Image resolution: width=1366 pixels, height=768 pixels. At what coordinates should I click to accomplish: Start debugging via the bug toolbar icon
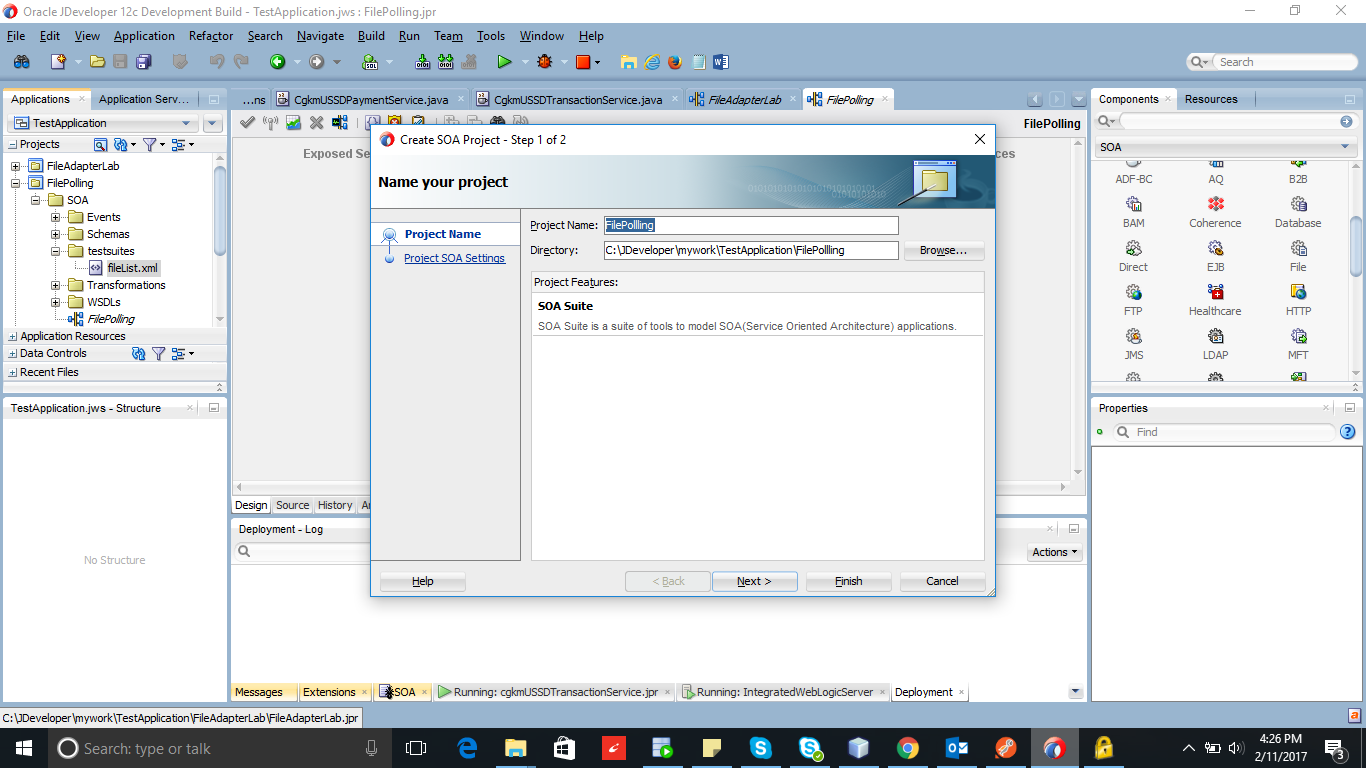[545, 61]
